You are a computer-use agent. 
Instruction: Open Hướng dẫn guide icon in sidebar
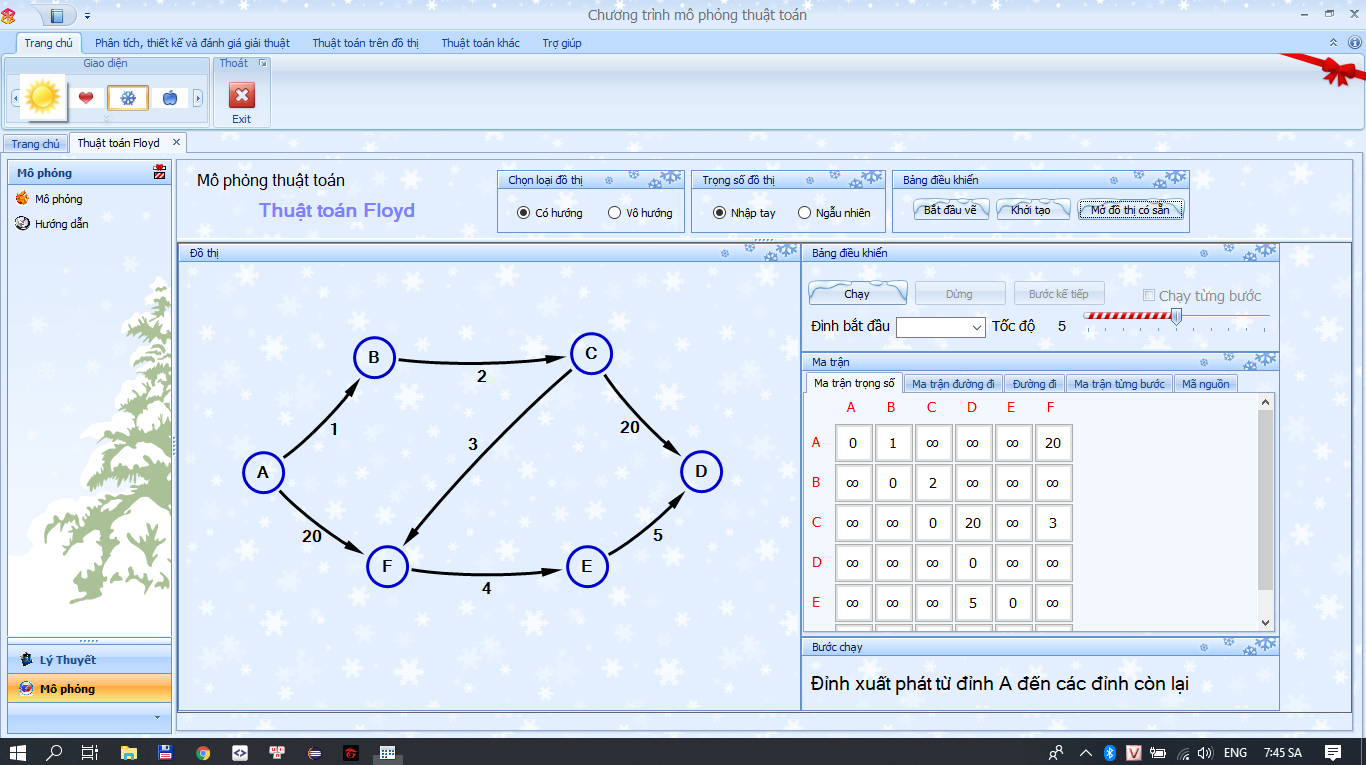(22, 224)
